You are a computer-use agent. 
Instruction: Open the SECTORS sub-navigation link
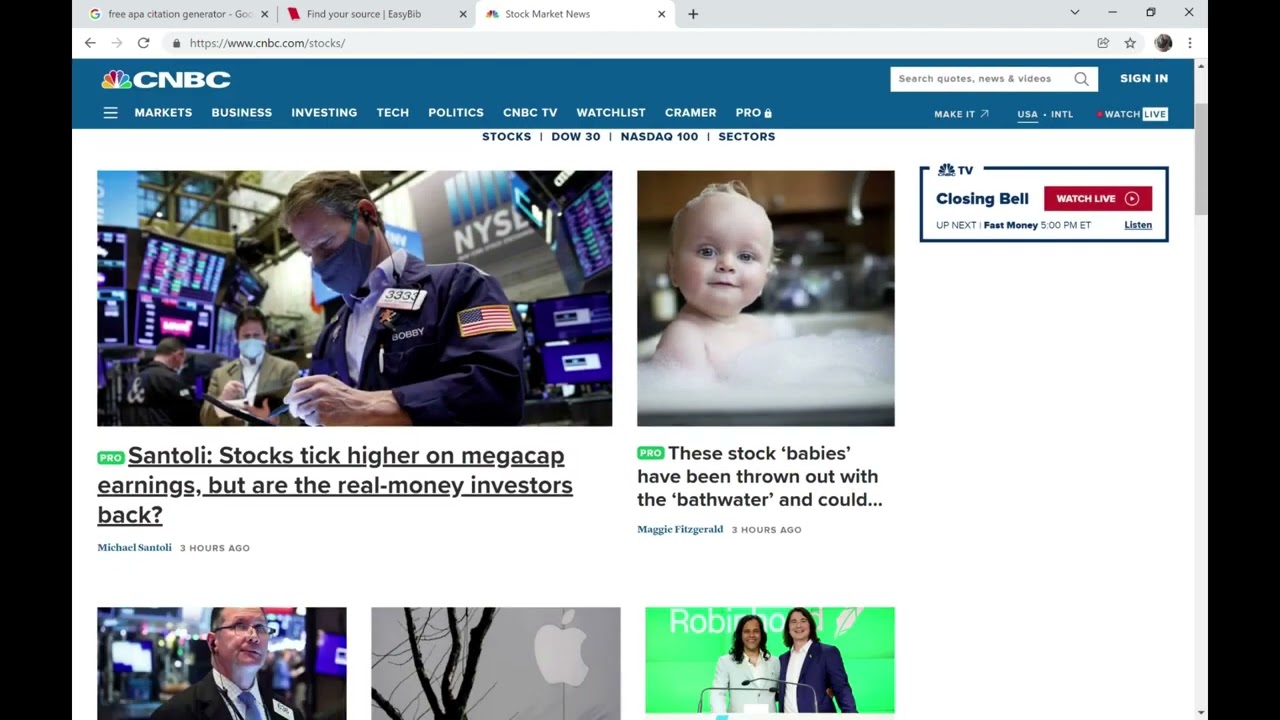click(x=746, y=137)
